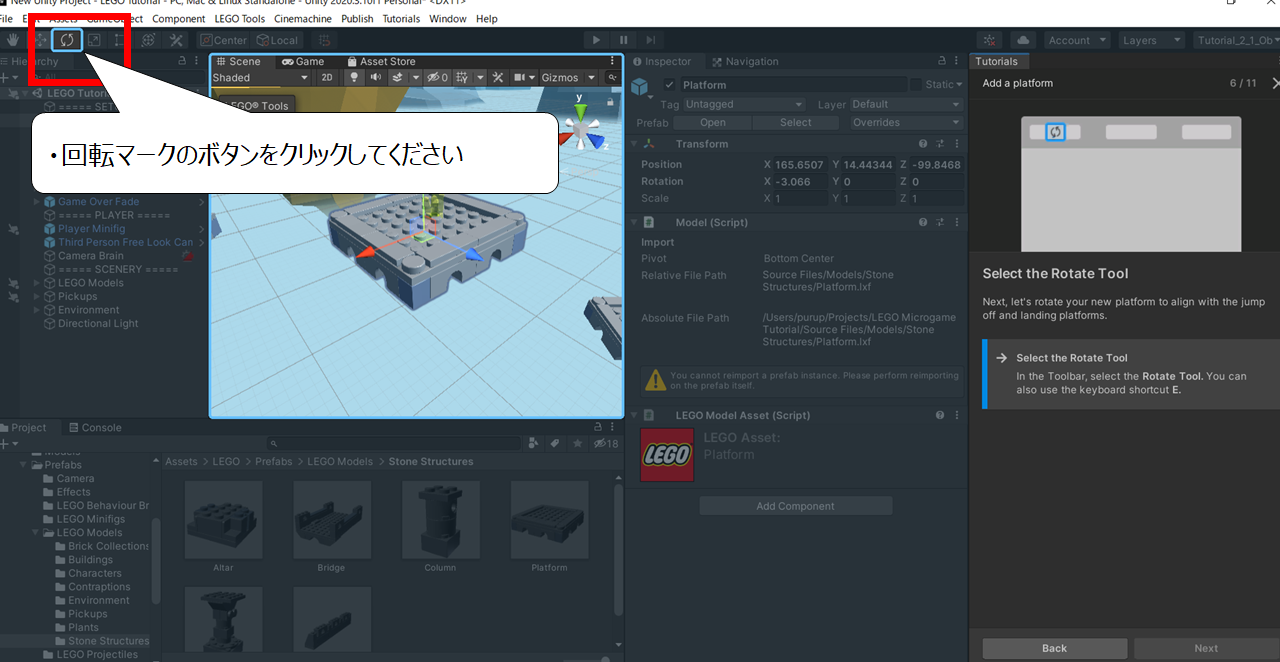Screen dimensions: 1280x662
Task: Open the custom editor tools icon
Action: coord(175,40)
